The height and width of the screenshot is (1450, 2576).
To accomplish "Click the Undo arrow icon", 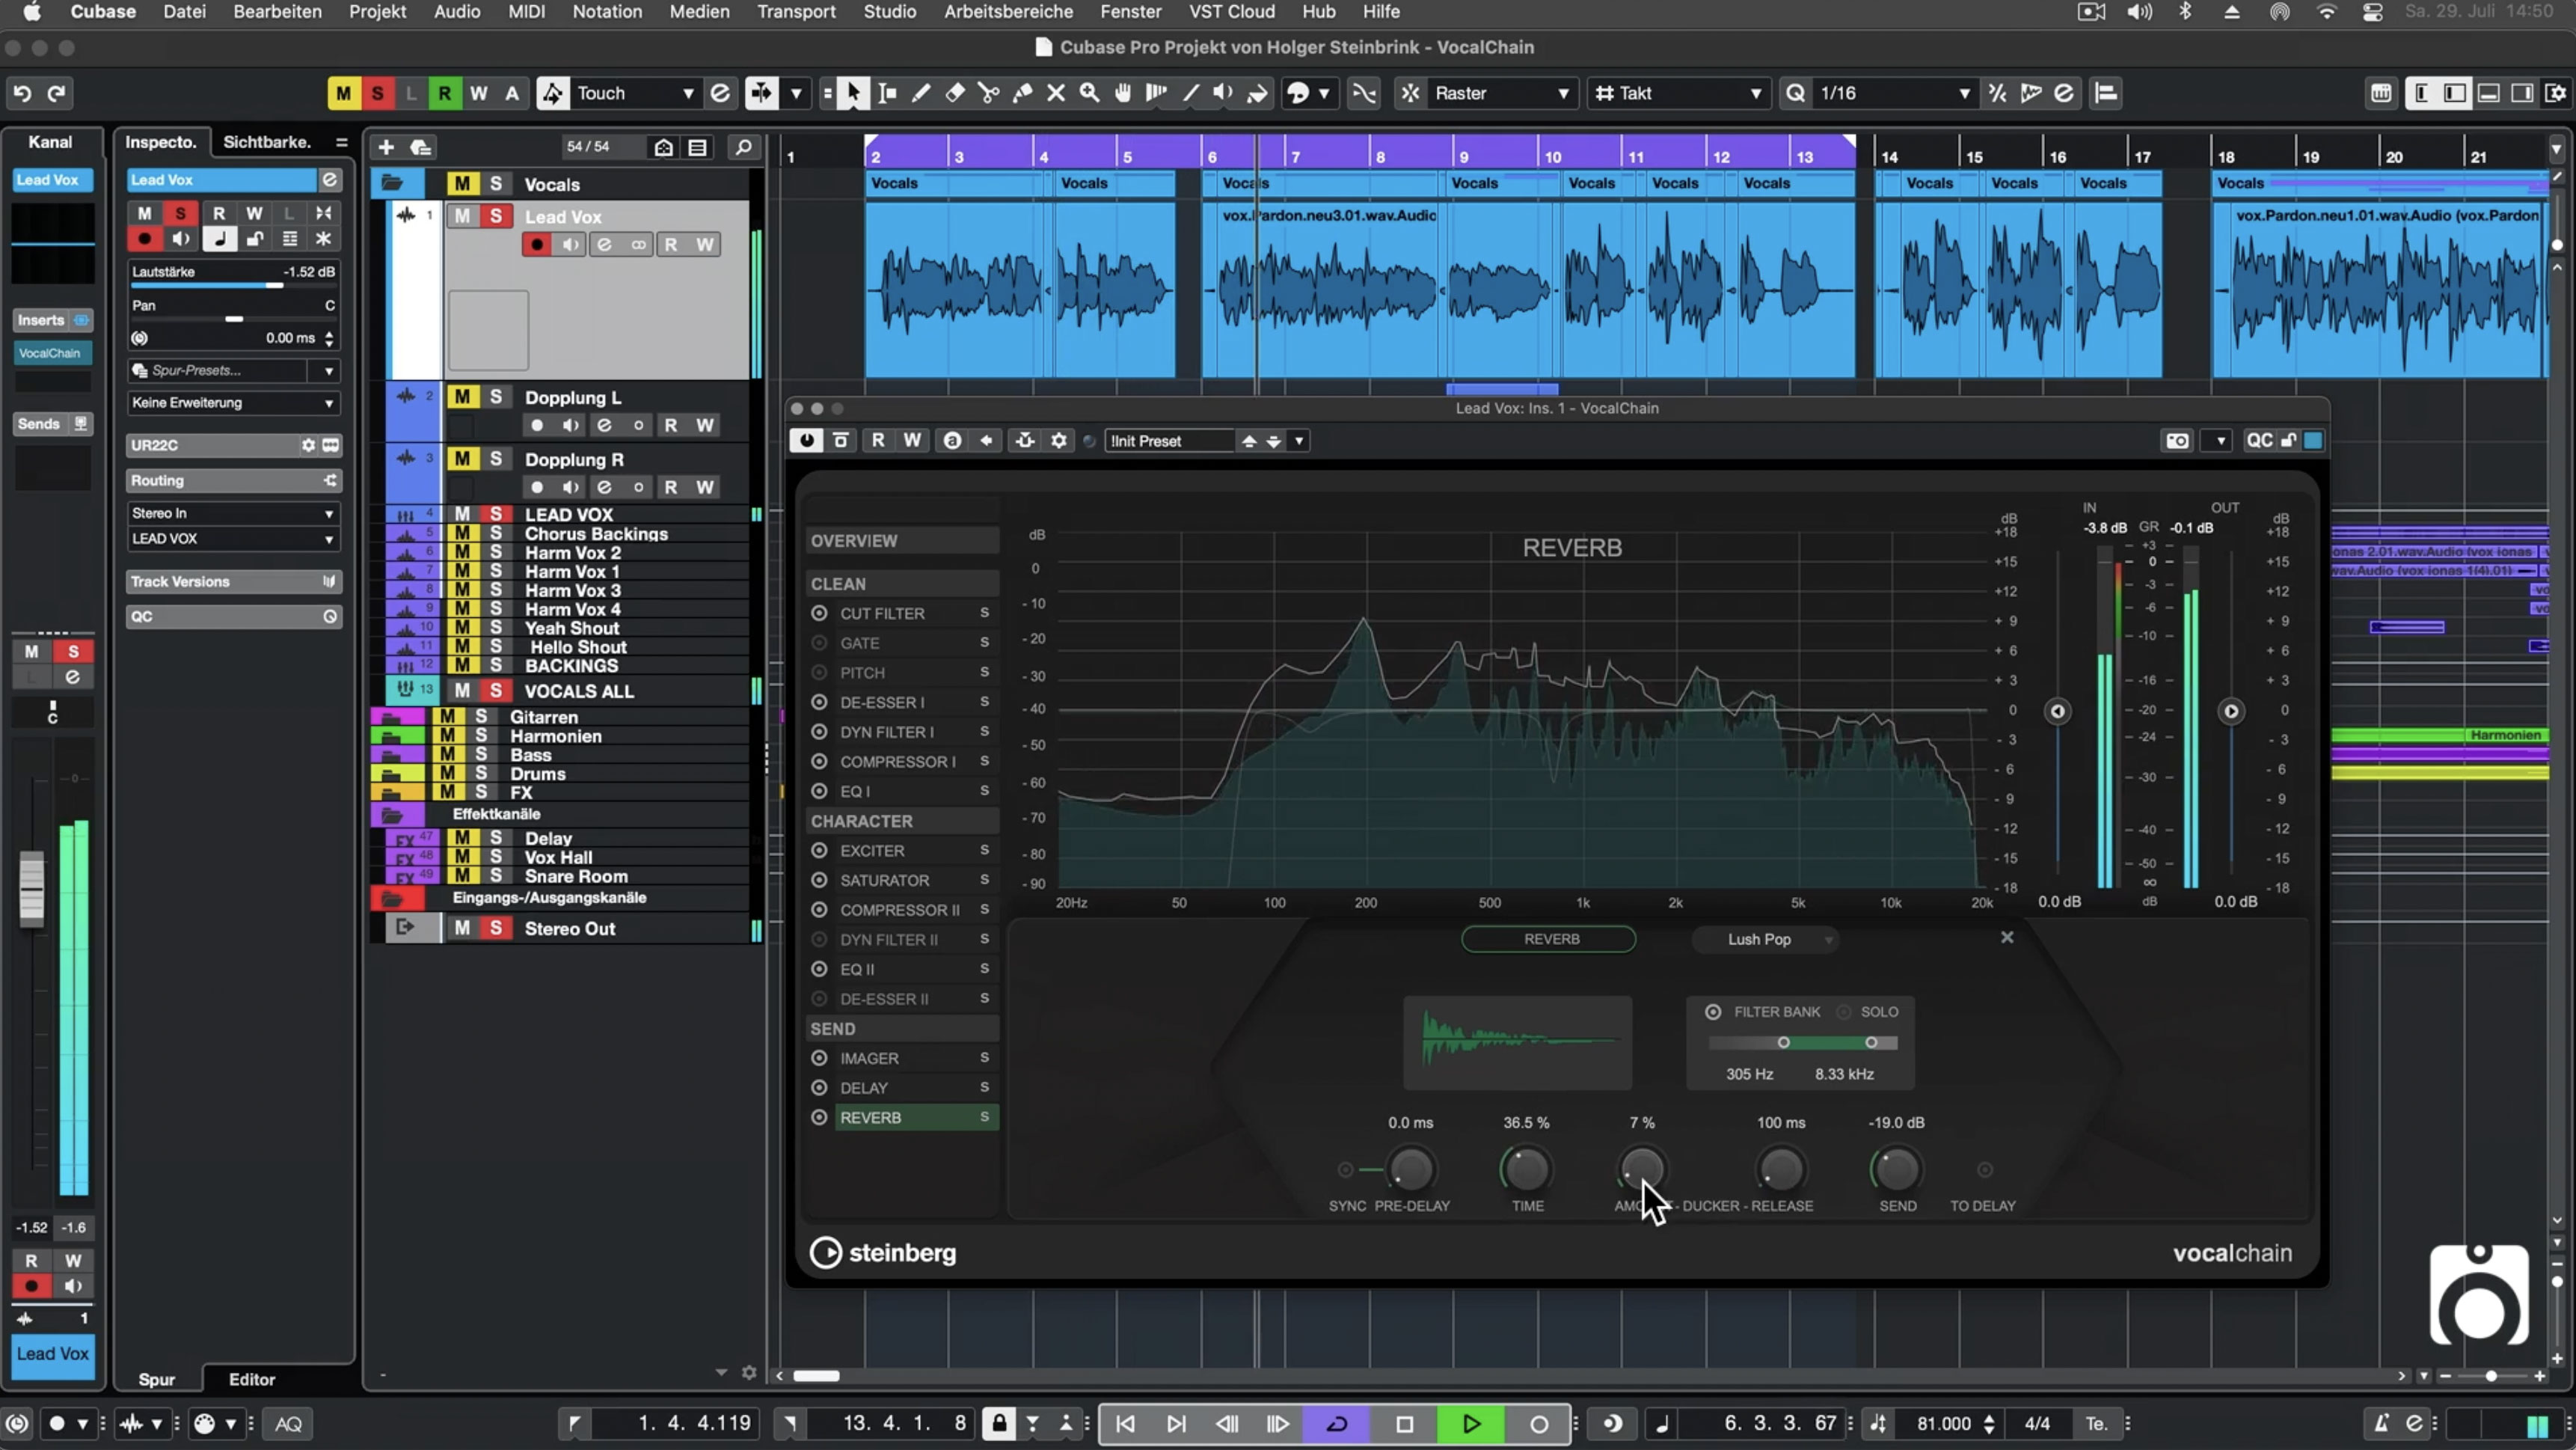I will click(x=22, y=93).
